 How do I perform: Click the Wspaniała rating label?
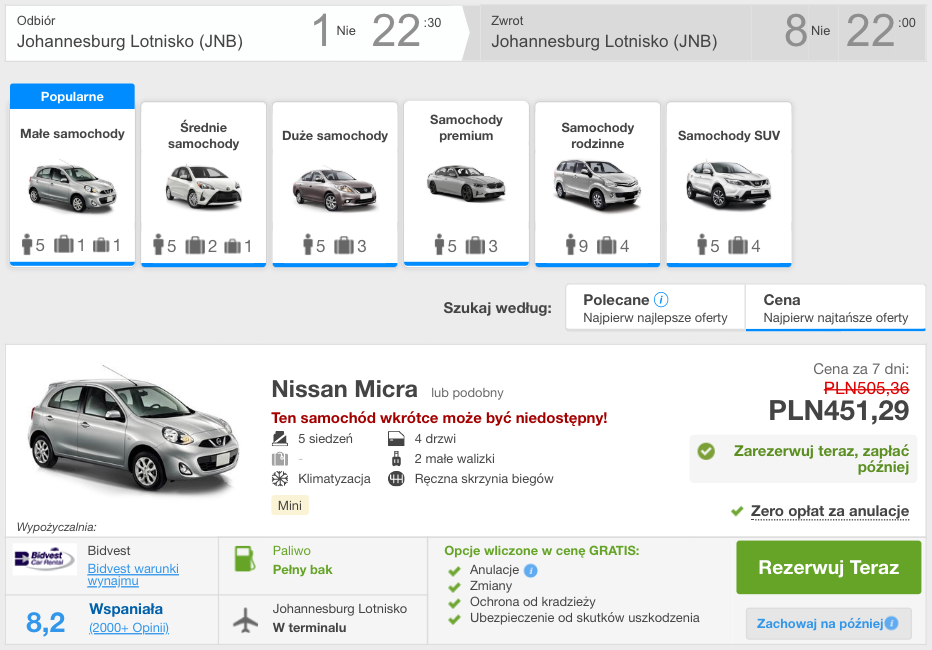tap(126, 609)
